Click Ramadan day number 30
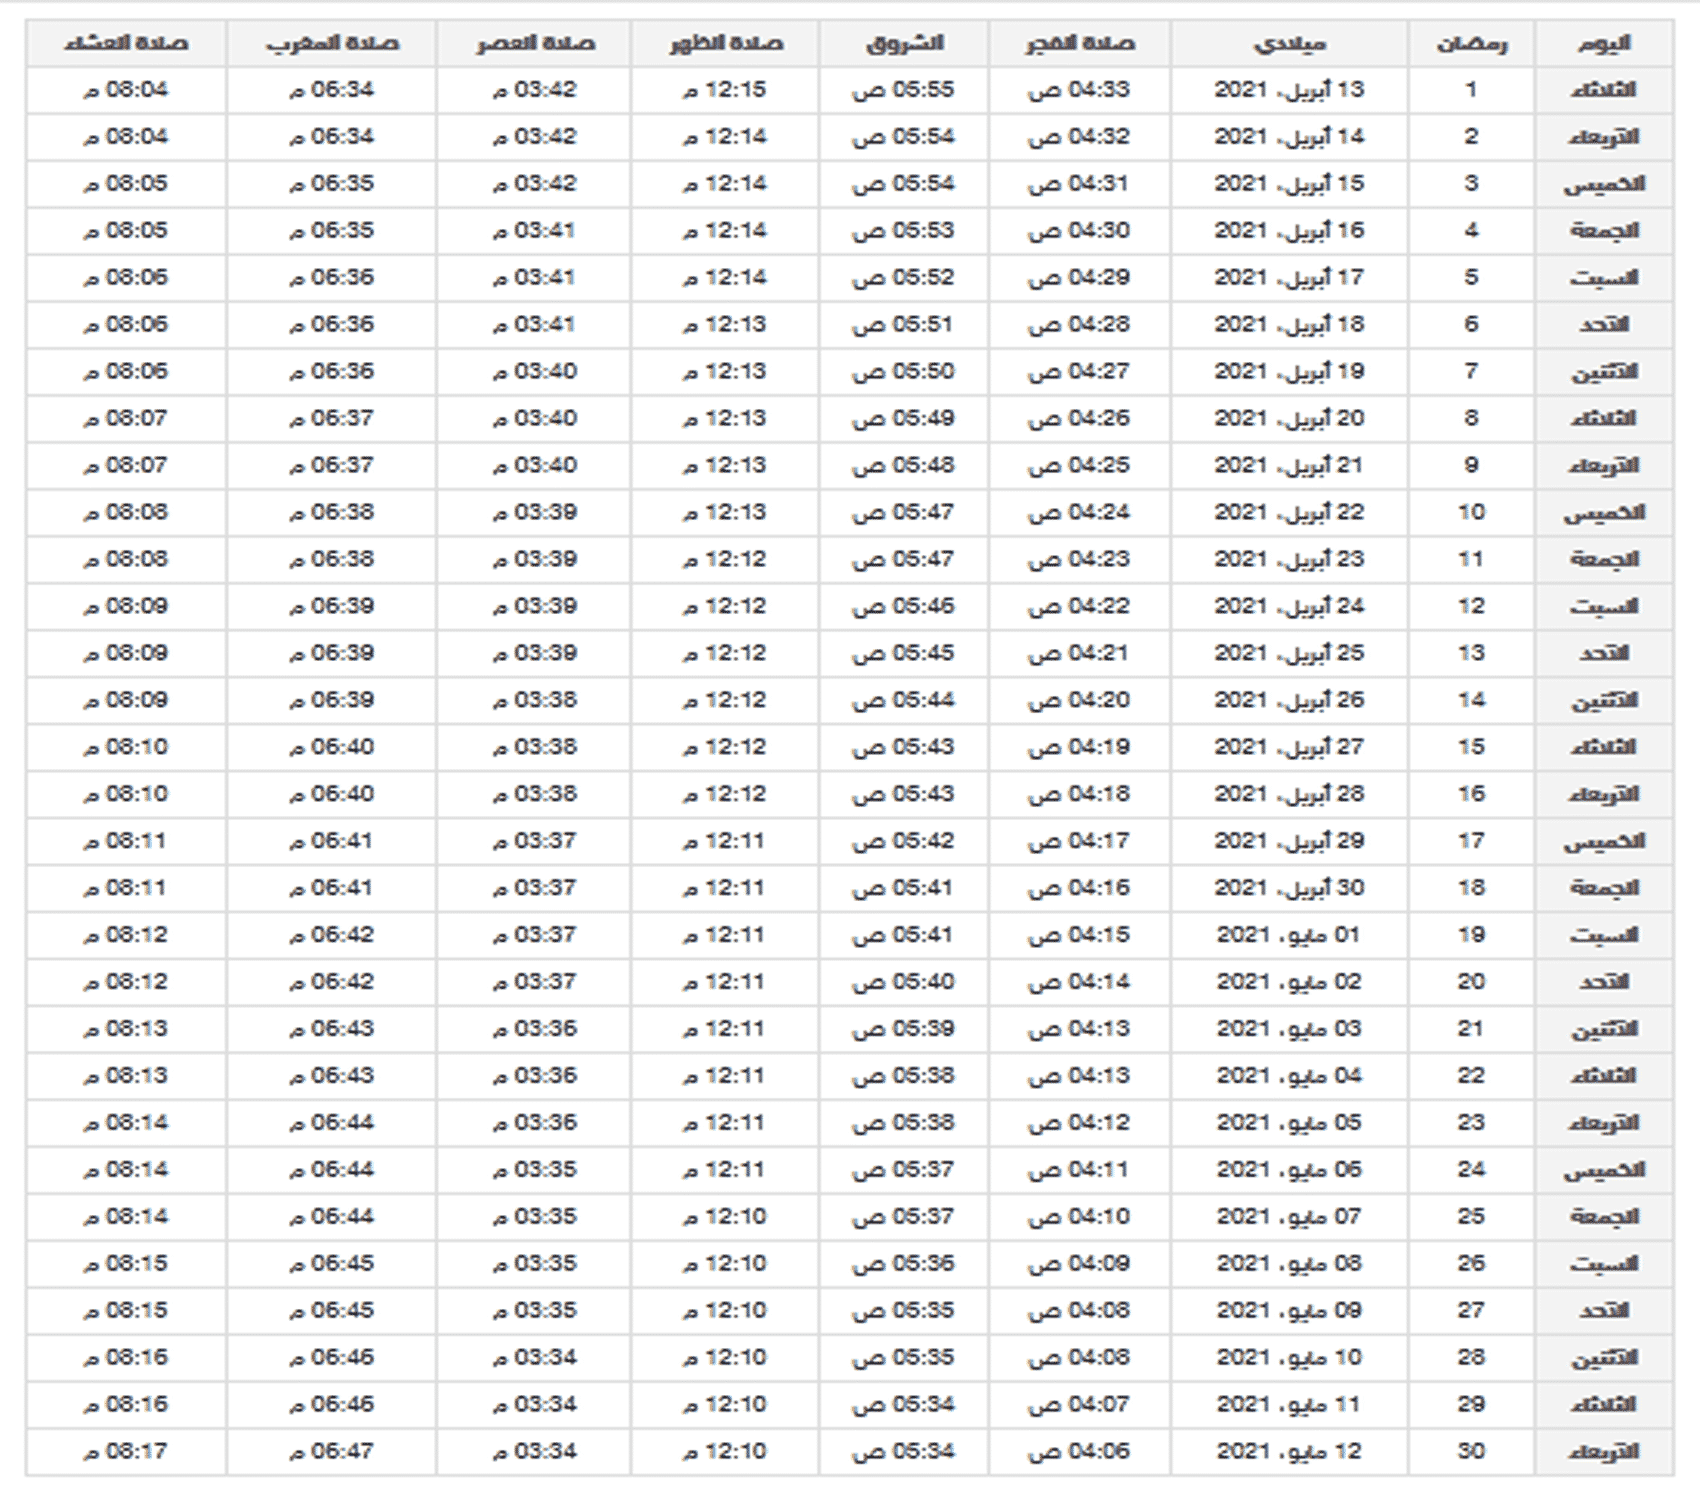Viewport: 1700px width, 1500px height. click(1471, 1452)
